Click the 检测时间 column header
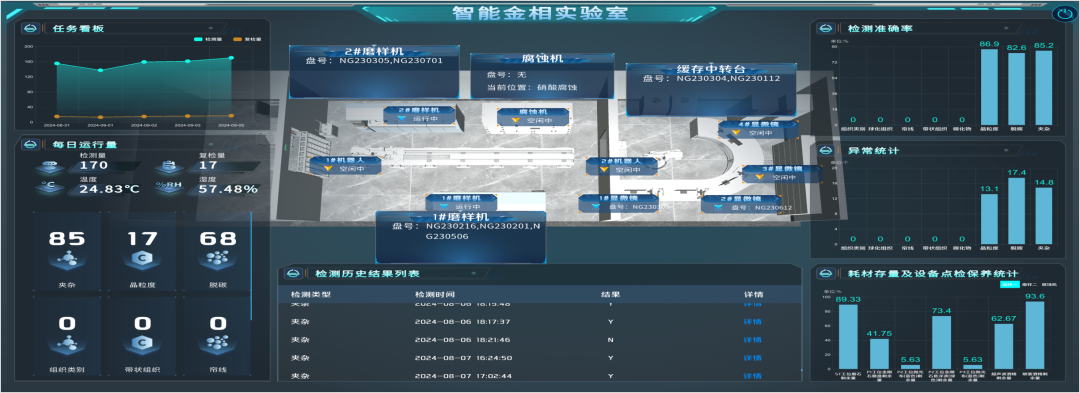Image resolution: width=1080 pixels, height=393 pixels. pyautogui.click(x=434, y=295)
